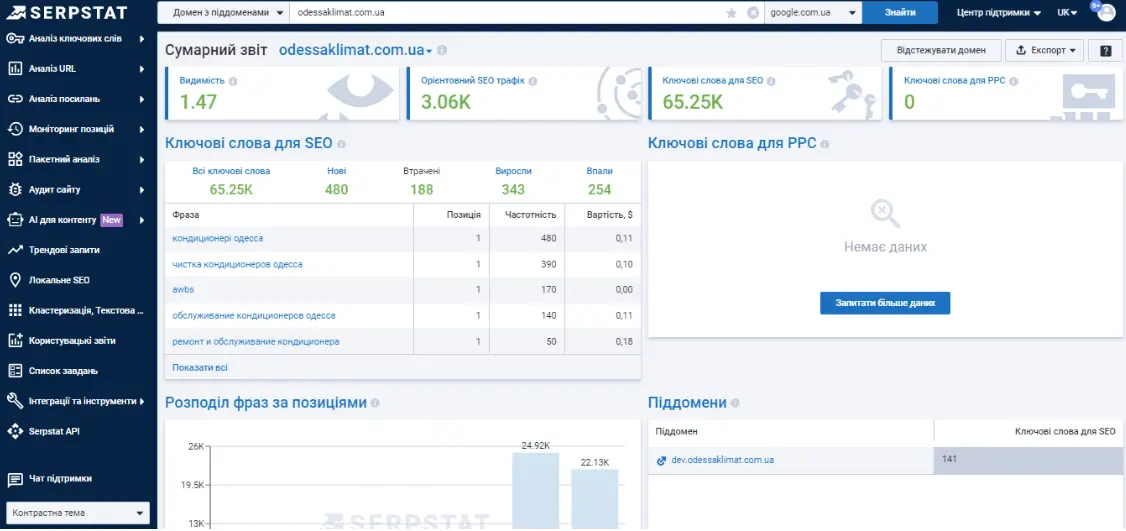Click the batch analysis grid icon
The image size is (1126, 531).
pos(15,160)
